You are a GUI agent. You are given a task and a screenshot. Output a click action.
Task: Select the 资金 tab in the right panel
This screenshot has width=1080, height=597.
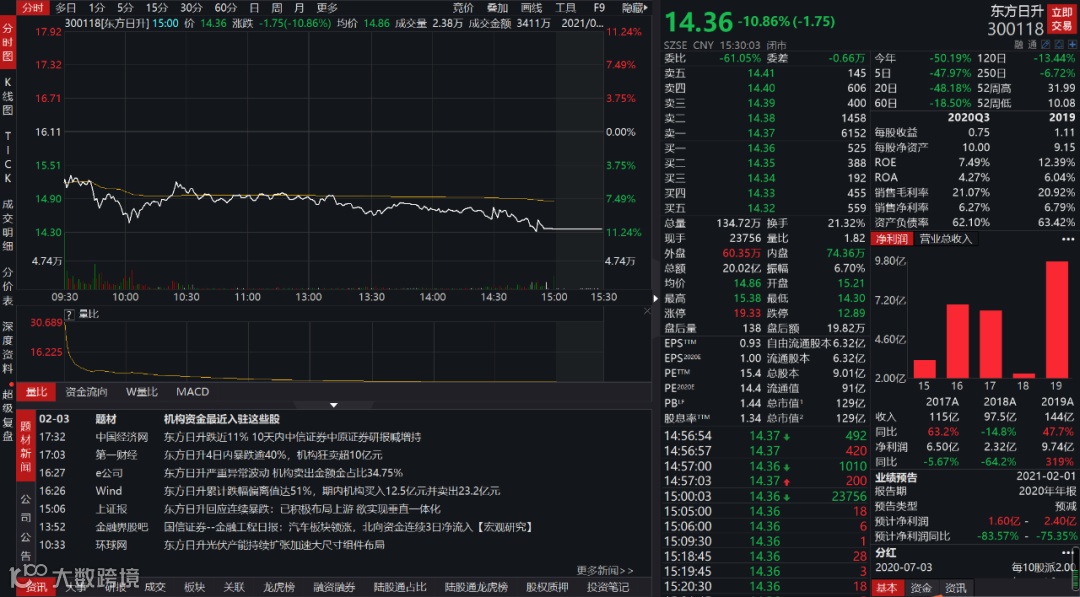[x=920, y=588]
